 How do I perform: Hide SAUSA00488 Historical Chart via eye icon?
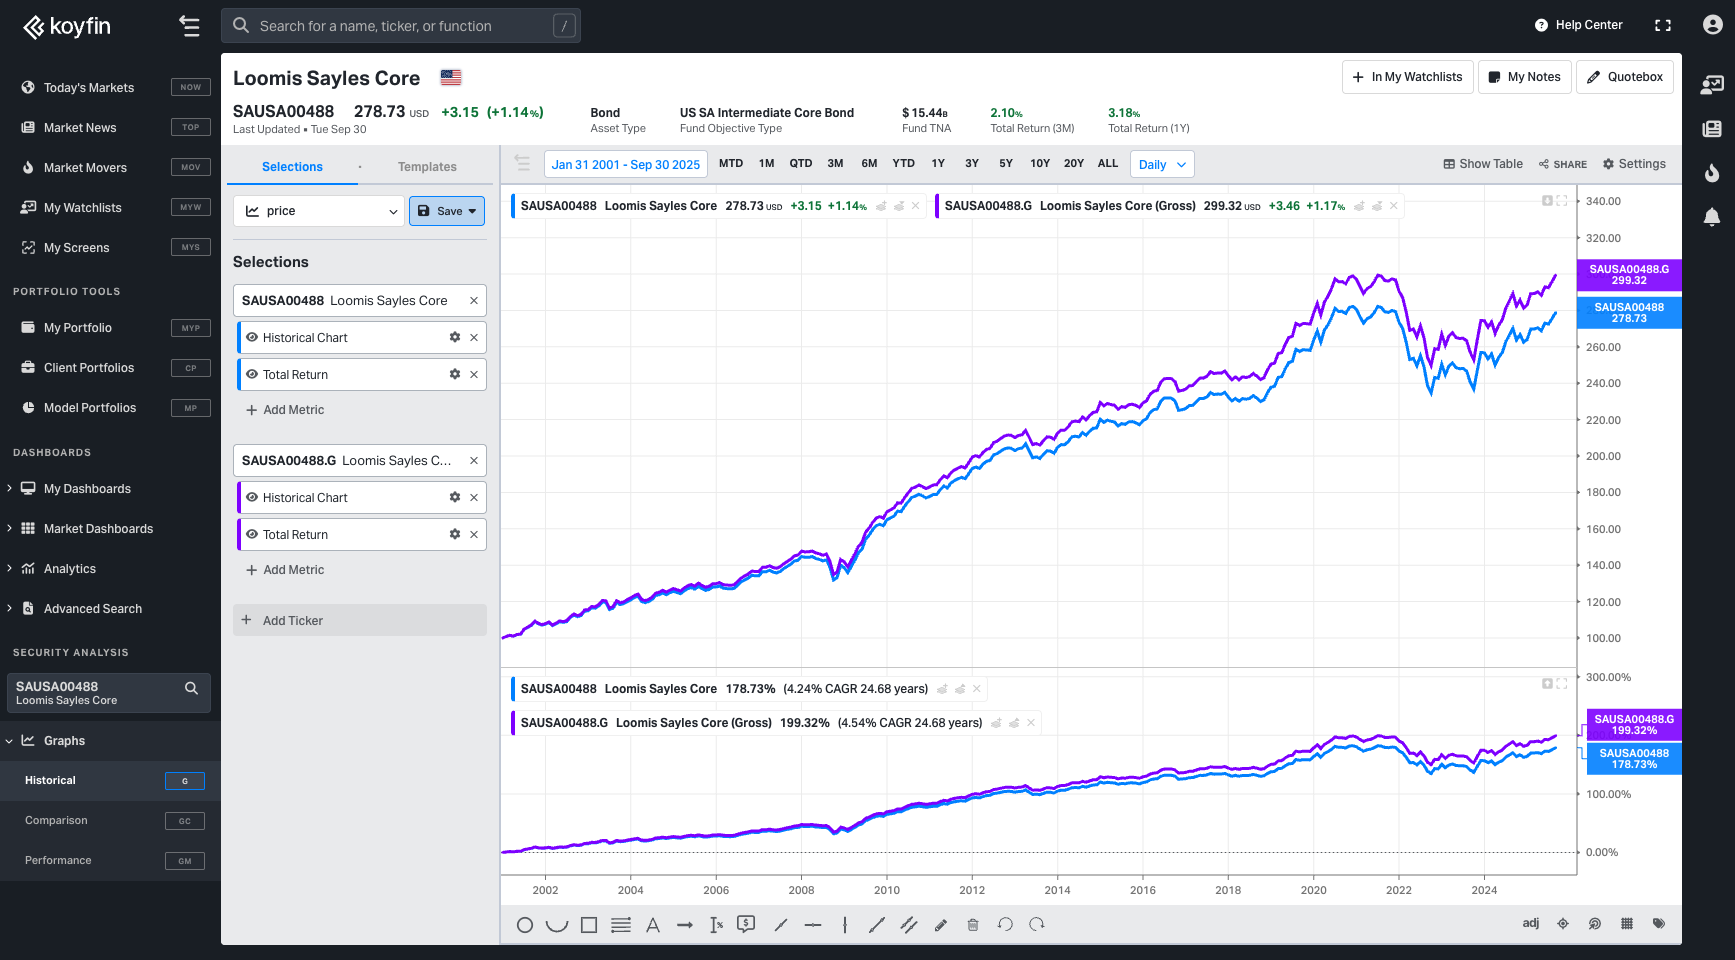[x=252, y=338]
